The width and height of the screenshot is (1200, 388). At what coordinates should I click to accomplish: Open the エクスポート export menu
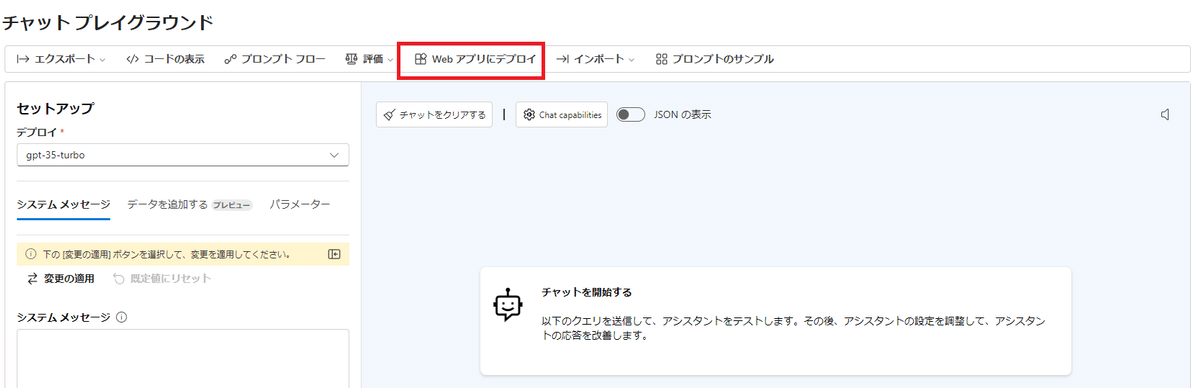[x=61, y=59]
